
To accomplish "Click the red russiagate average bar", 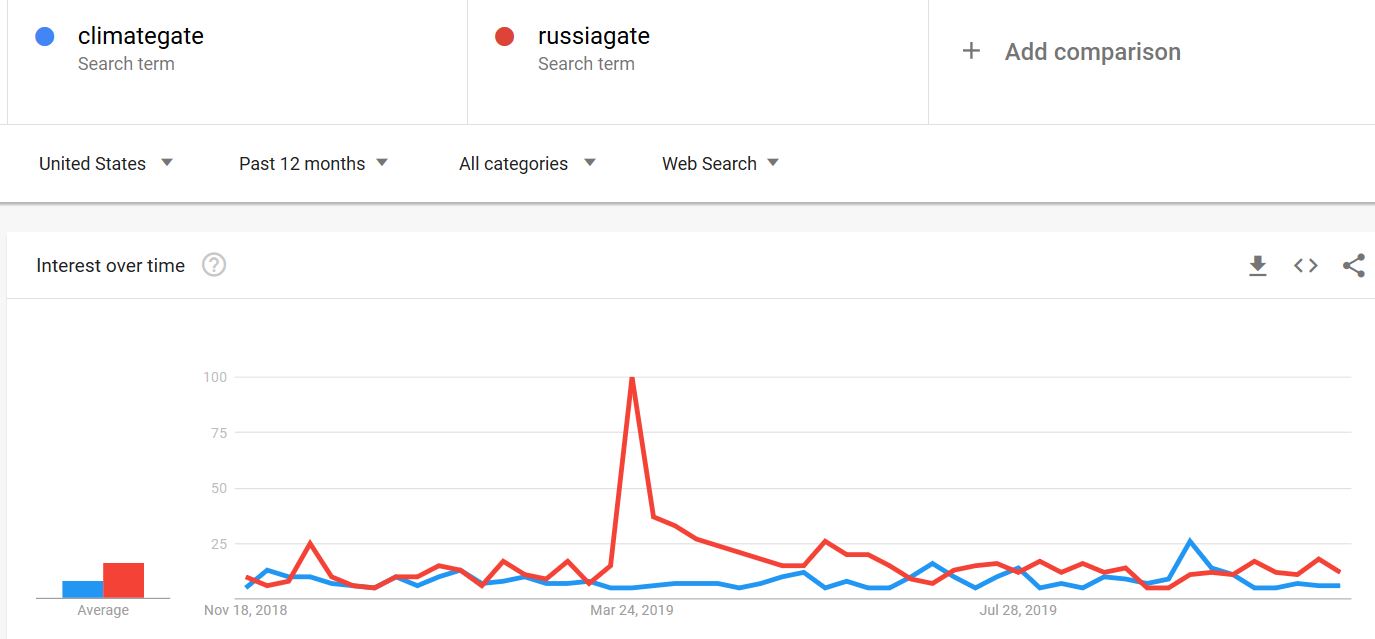I will coord(124,580).
